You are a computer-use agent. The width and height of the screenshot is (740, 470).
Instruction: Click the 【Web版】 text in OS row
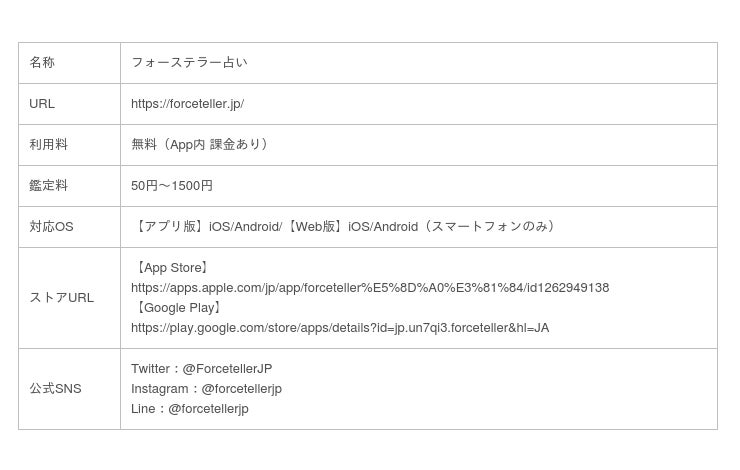(315, 227)
